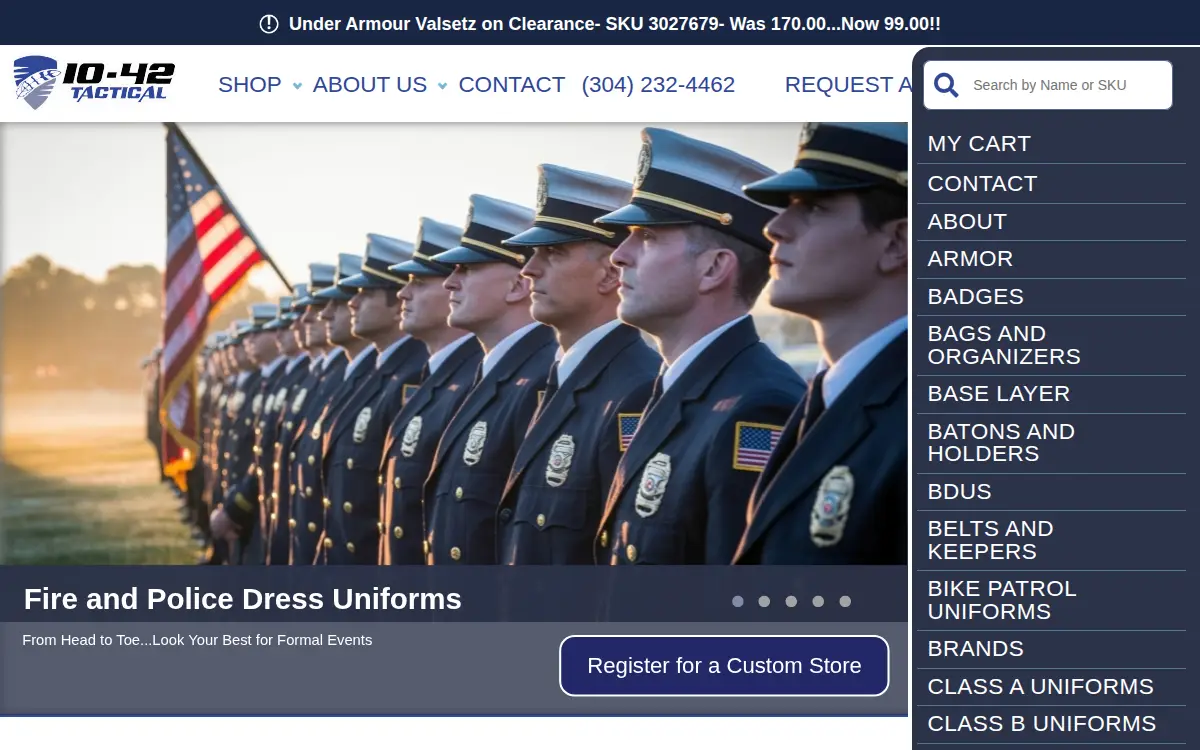
Task: Select the fifth carousel slide dot
Action: point(845,601)
